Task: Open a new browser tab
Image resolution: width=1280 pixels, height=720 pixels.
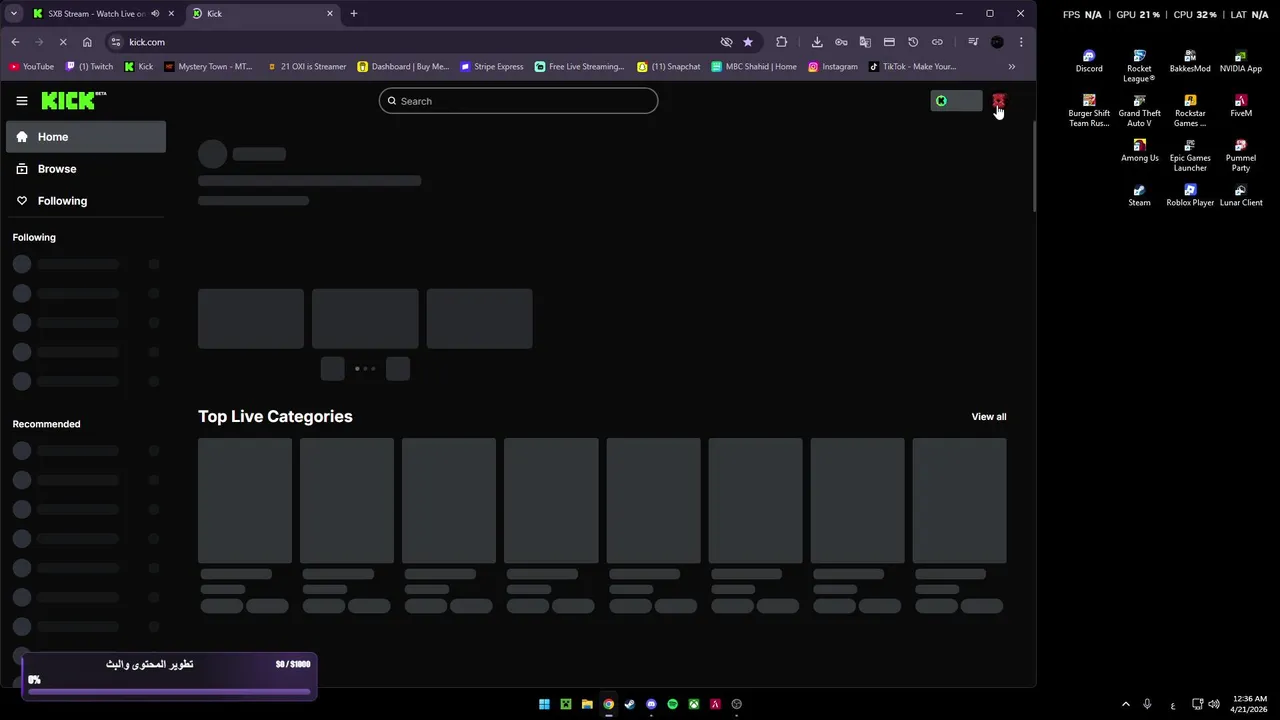Action: 354,14
